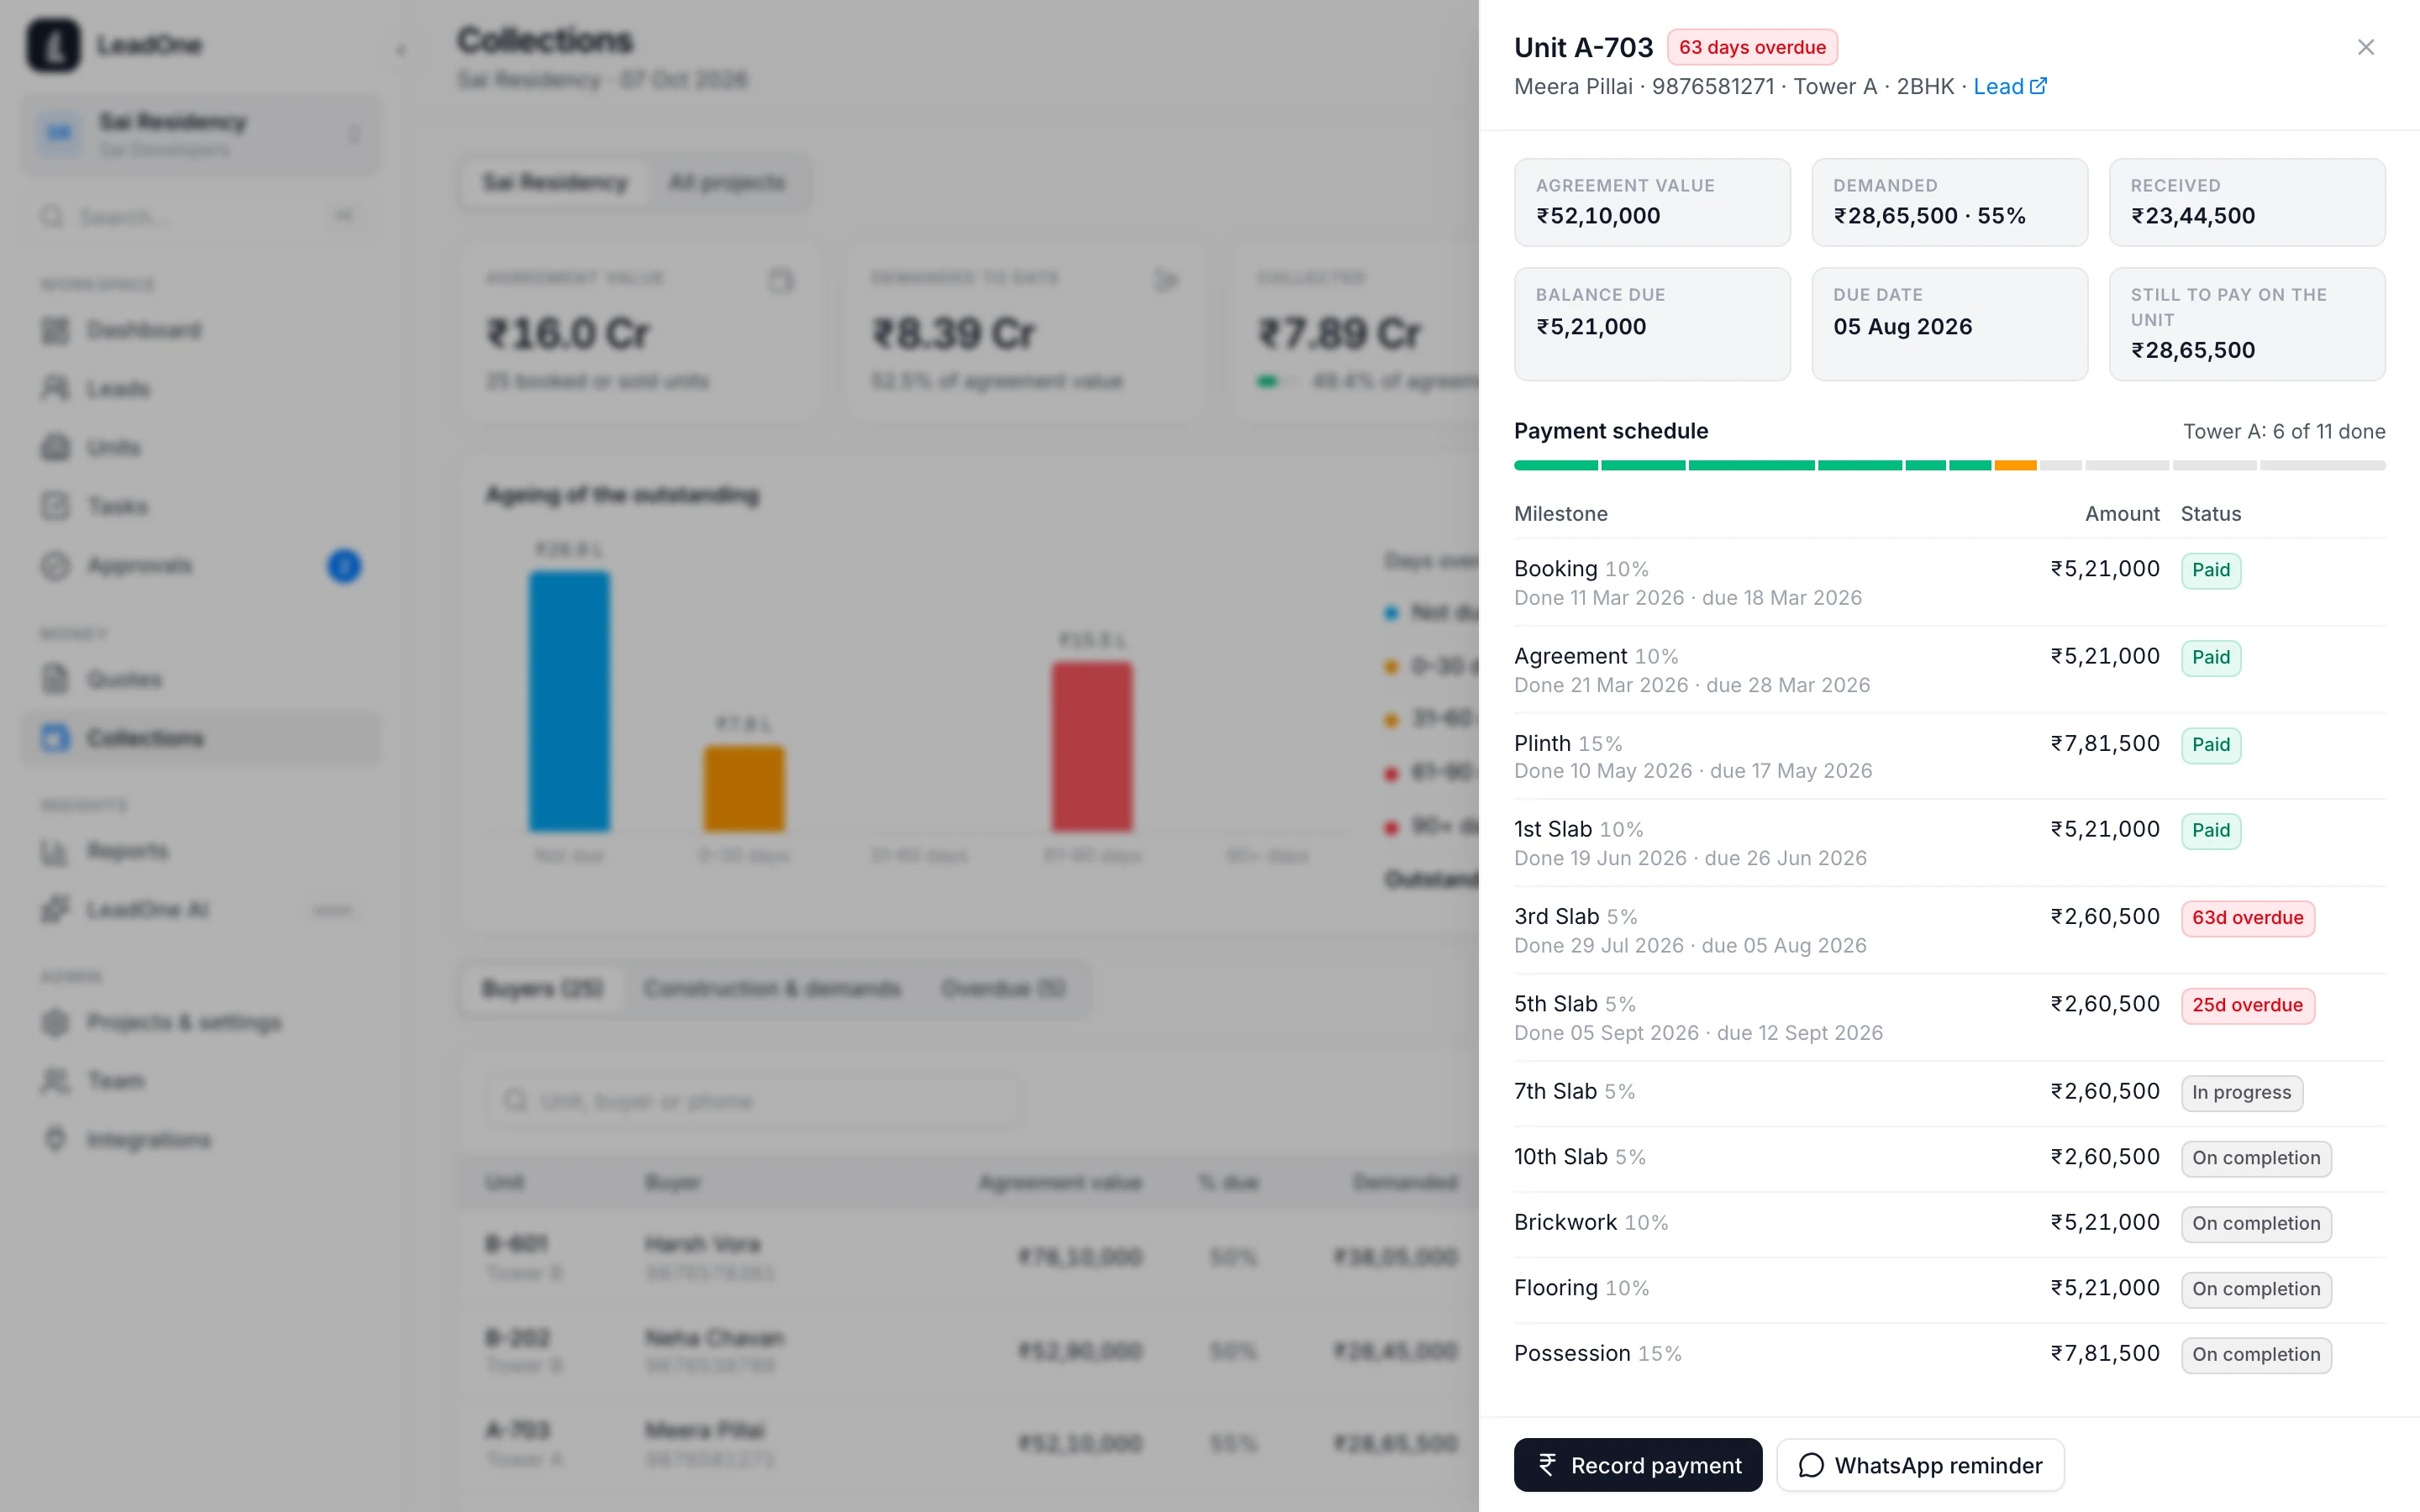Click the Brickwork amount ₹5,21,000

[x=2104, y=1222]
